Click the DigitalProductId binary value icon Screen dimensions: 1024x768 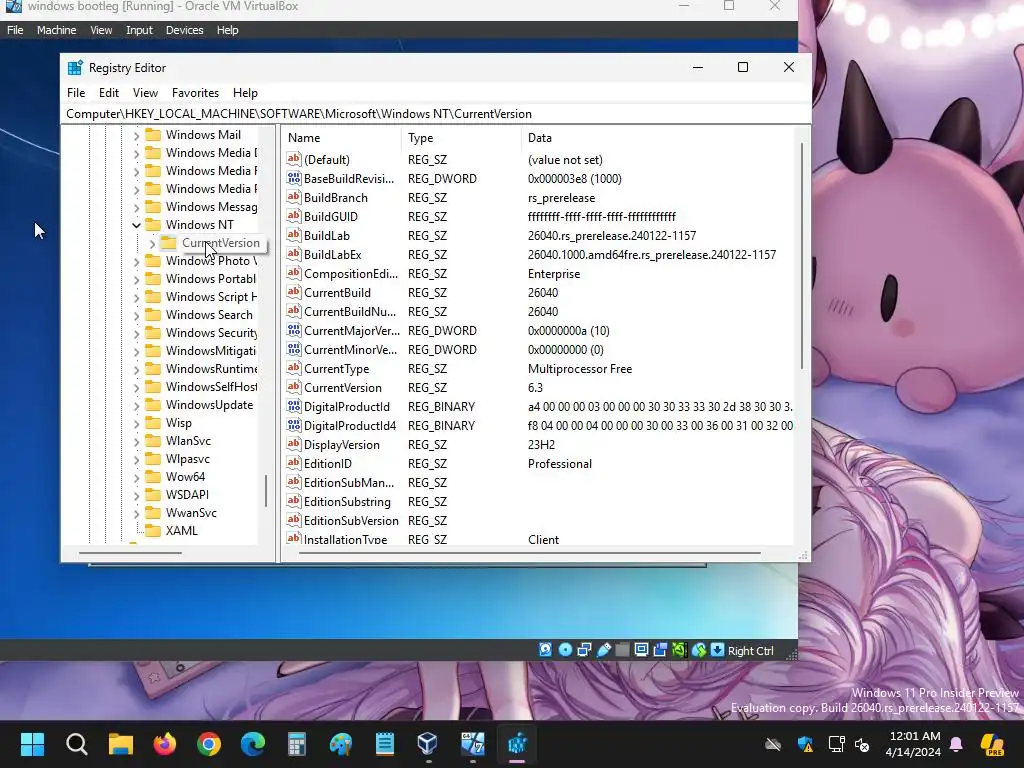[294, 406]
